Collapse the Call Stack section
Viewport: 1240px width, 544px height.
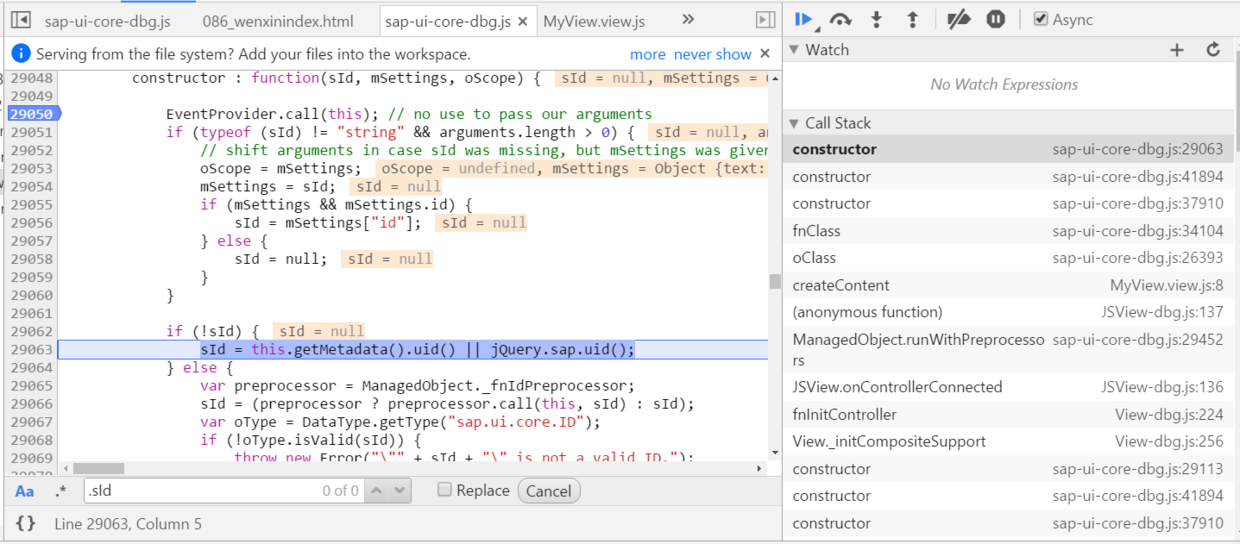tap(794, 123)
